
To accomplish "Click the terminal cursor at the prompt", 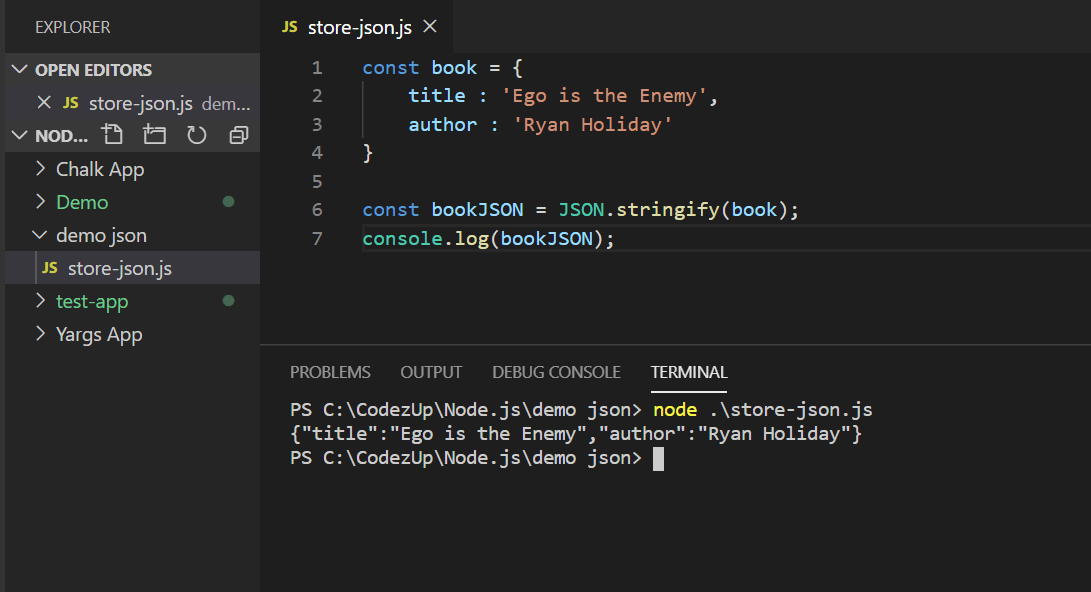I will pyautogui.click(x=658, y=457).
